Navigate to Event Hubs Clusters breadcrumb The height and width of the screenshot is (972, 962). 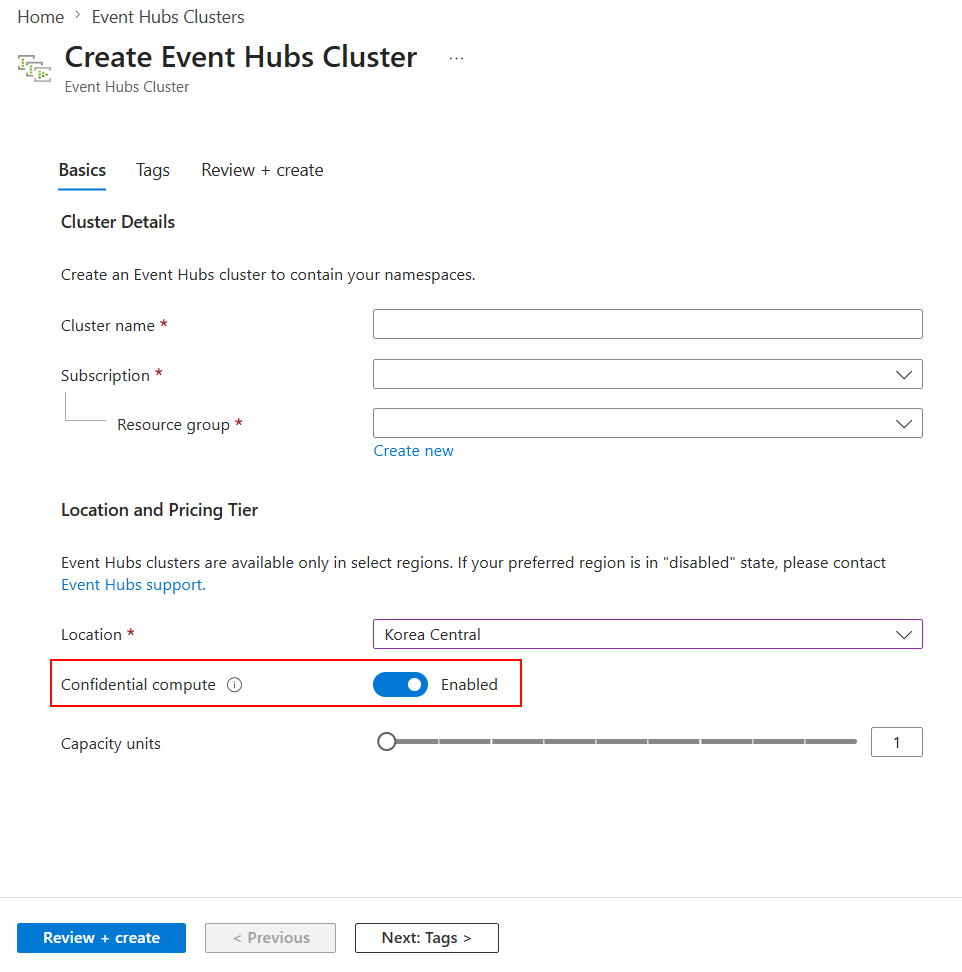(168, 17)
